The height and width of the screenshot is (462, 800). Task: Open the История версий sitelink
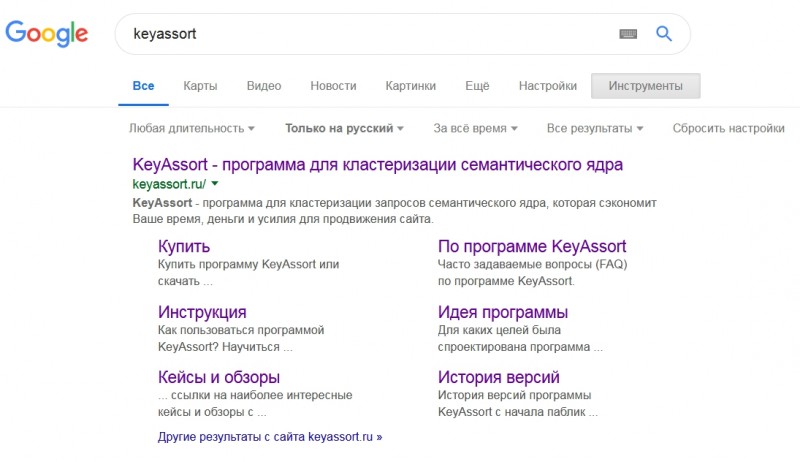pyautogui.click(x=498, y=377)
